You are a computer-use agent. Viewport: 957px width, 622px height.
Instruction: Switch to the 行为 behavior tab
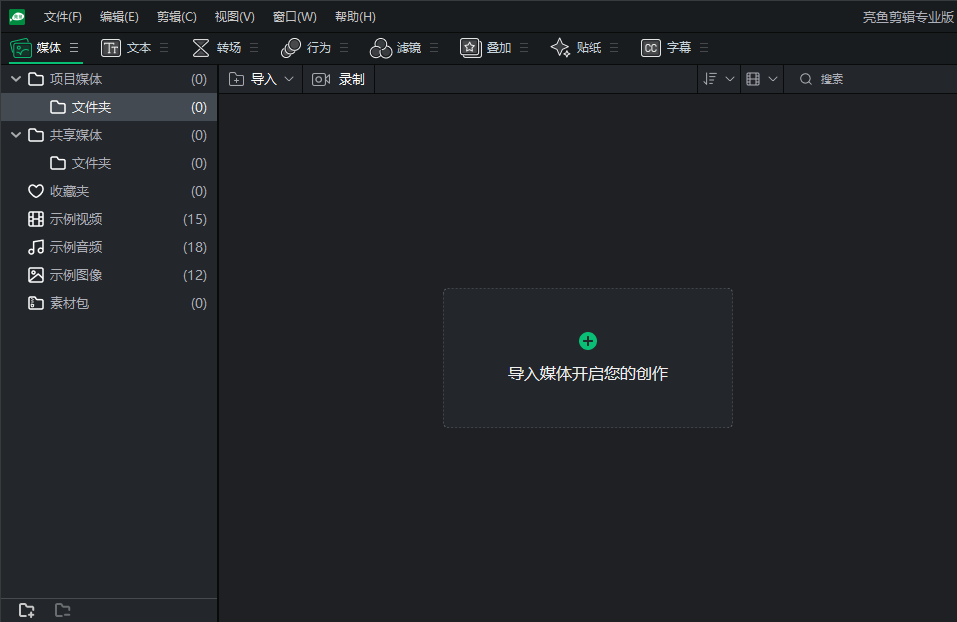click(306, 48)
